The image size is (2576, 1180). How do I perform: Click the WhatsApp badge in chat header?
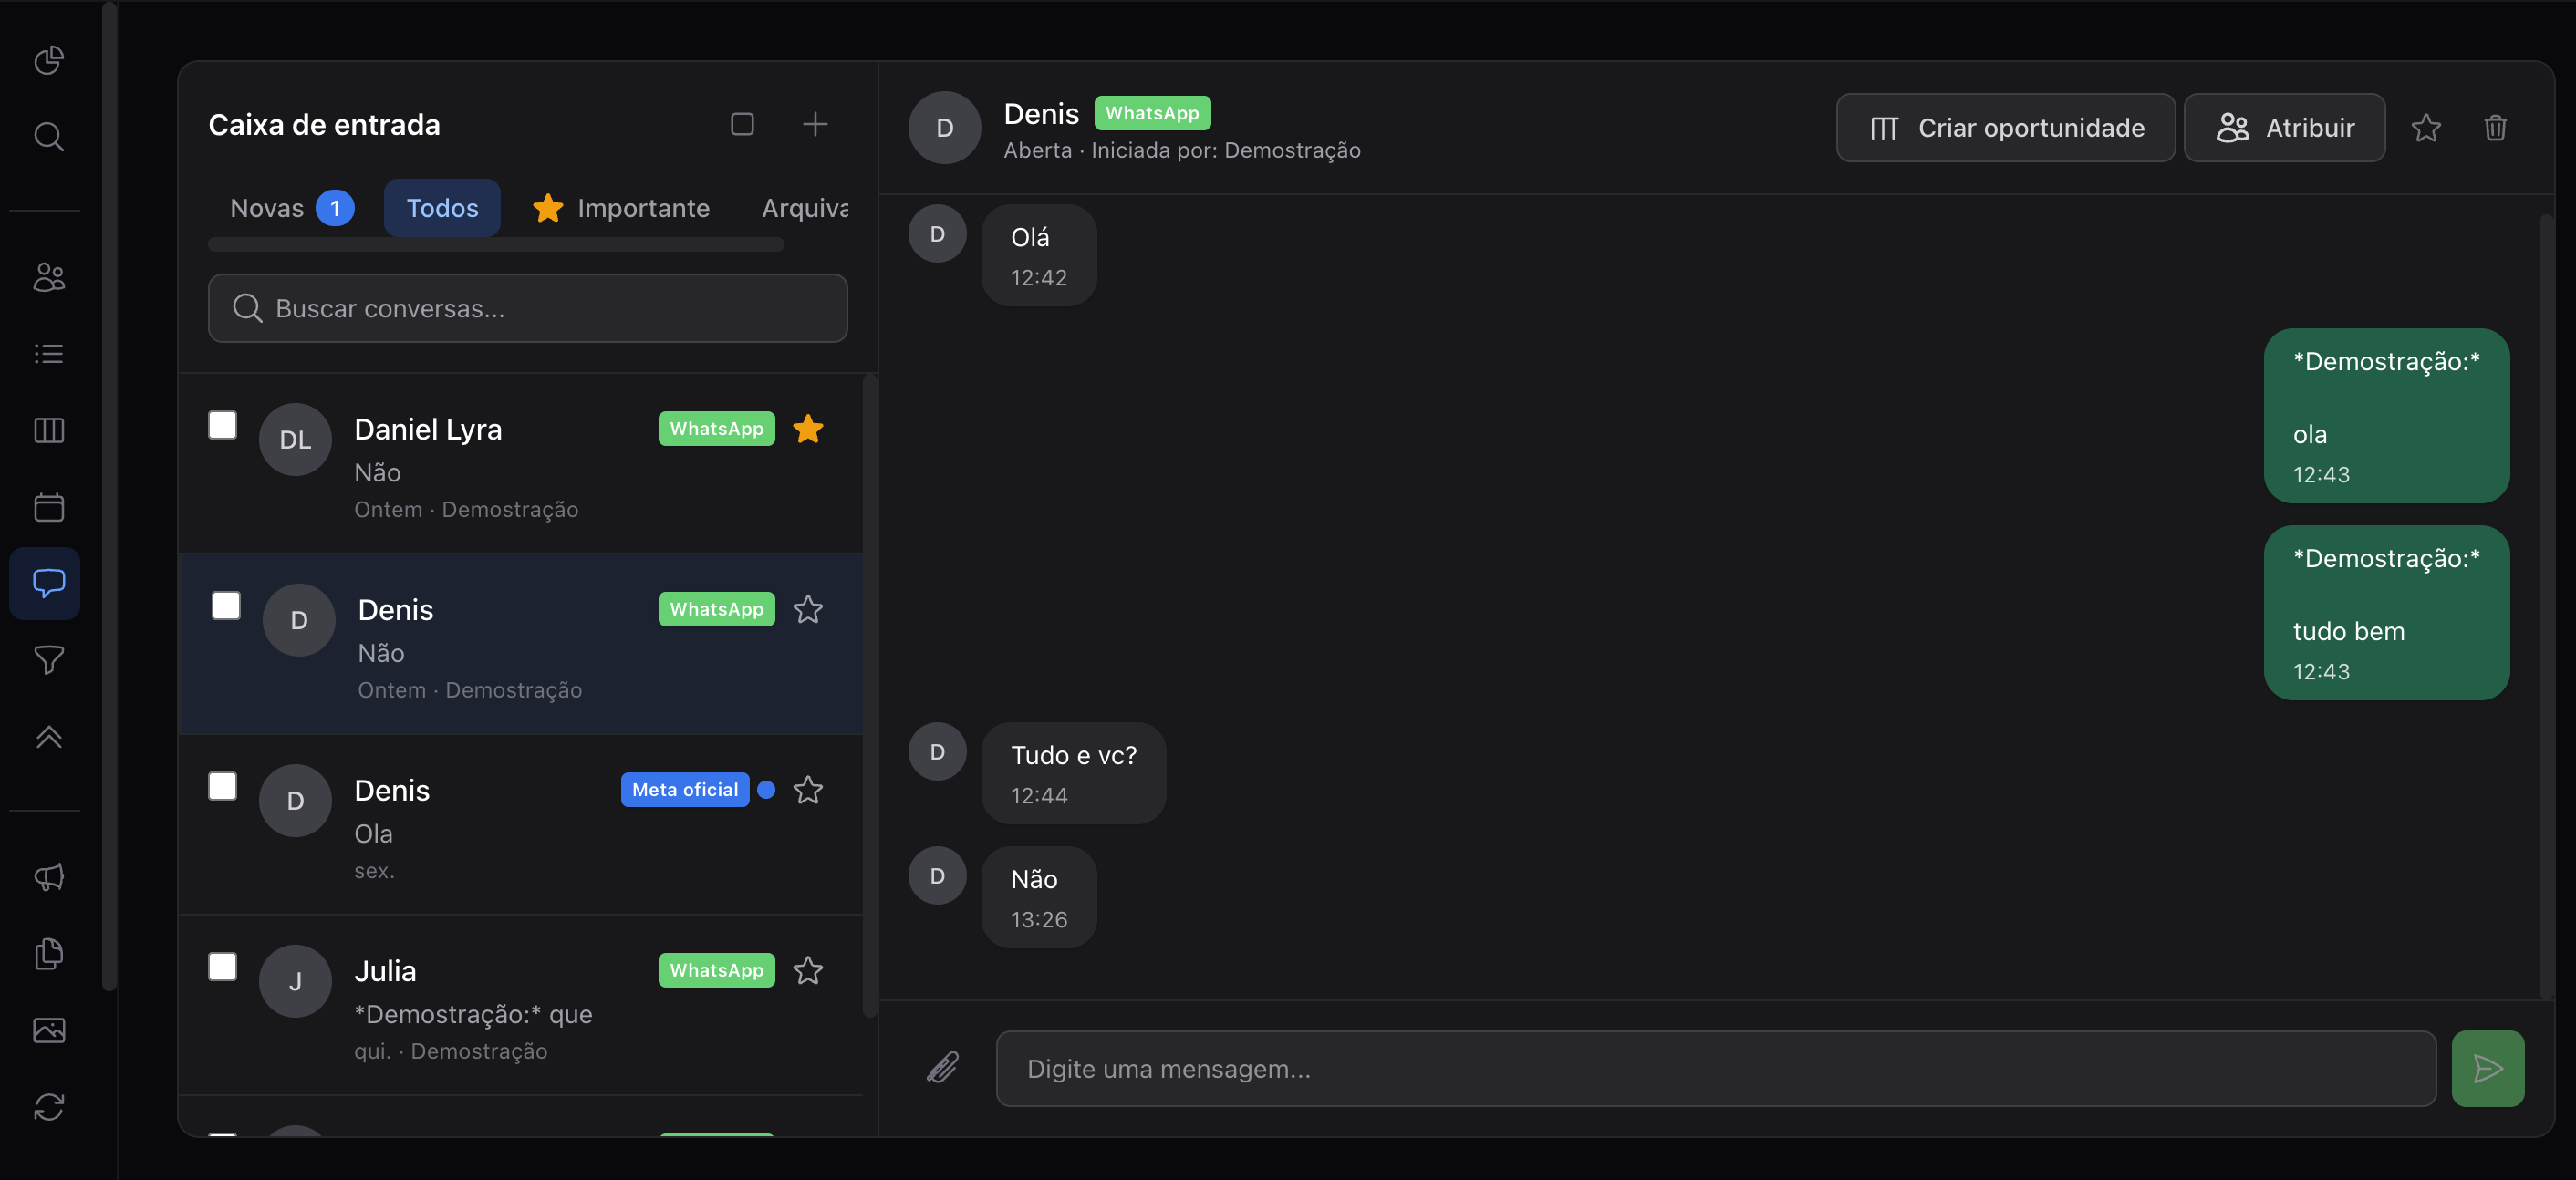click(1152, 113)
